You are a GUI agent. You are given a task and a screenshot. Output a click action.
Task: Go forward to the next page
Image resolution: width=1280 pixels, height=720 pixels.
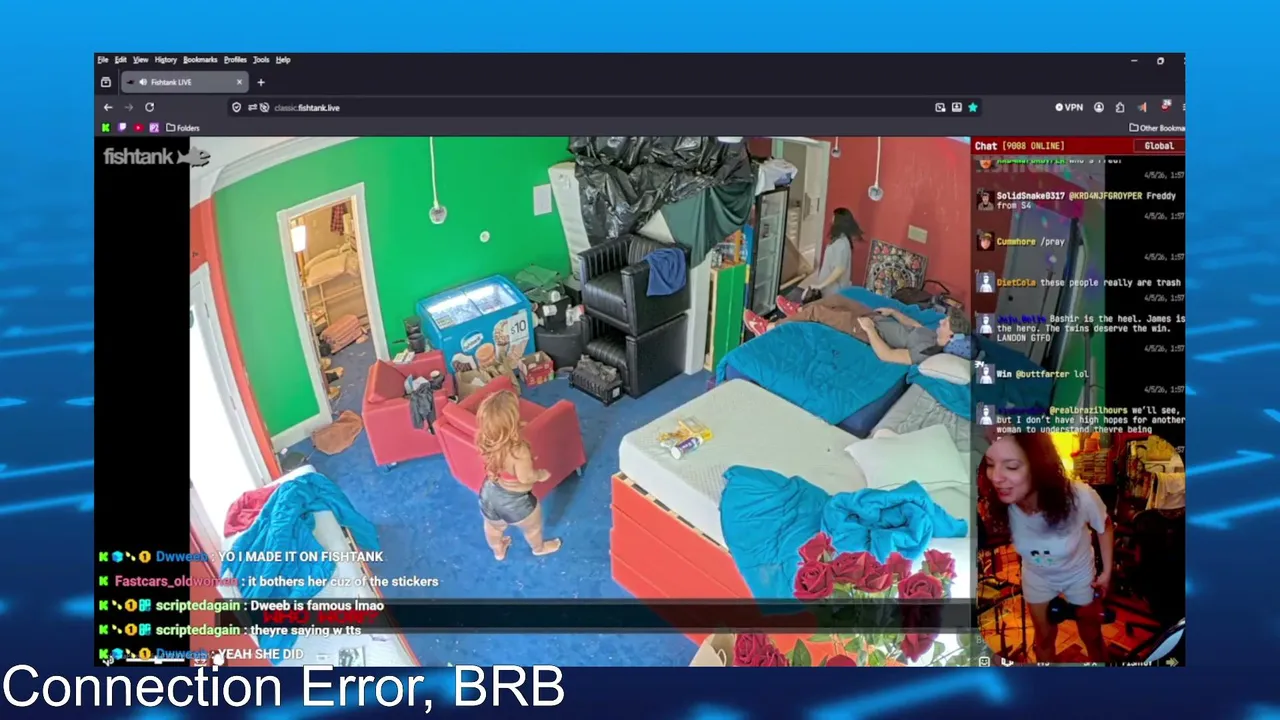128,107
